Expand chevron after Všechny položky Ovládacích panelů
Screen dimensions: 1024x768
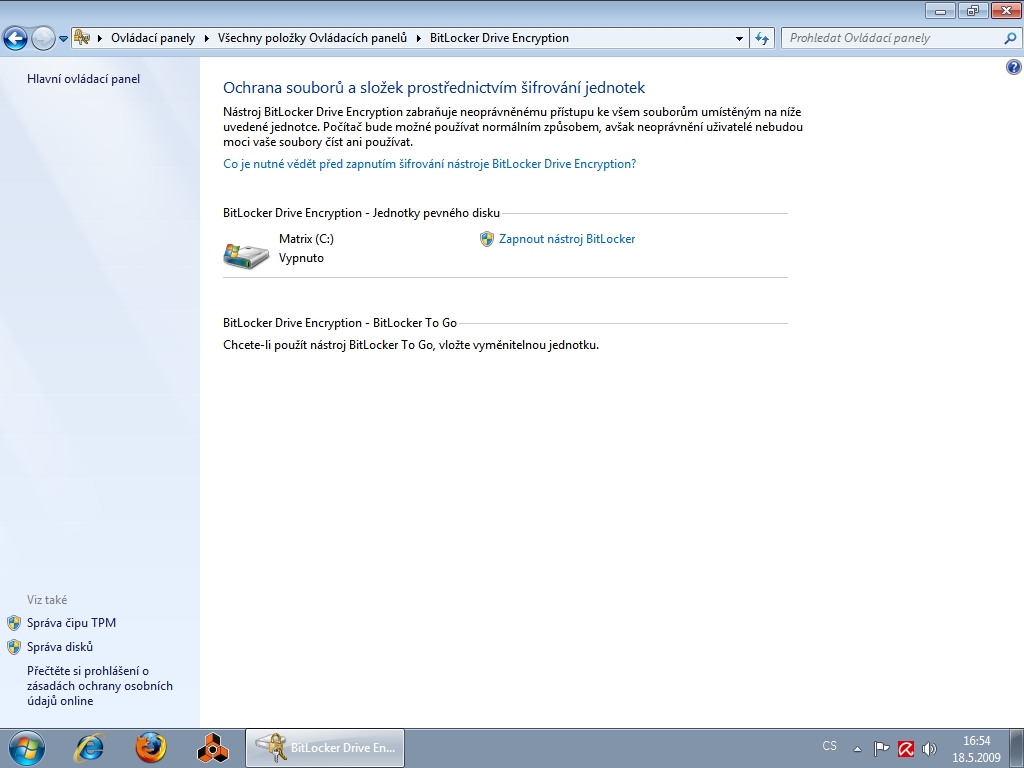(x=419, y=39)
